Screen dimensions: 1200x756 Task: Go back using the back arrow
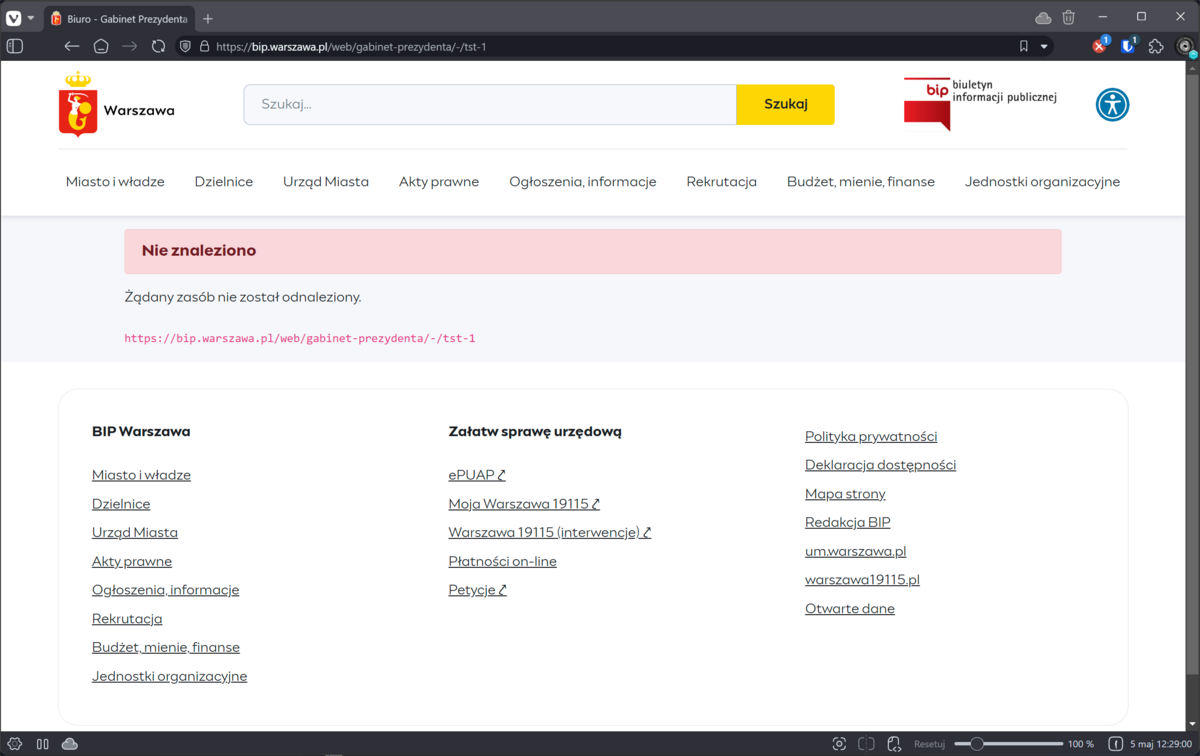click(x=72, y=46)
